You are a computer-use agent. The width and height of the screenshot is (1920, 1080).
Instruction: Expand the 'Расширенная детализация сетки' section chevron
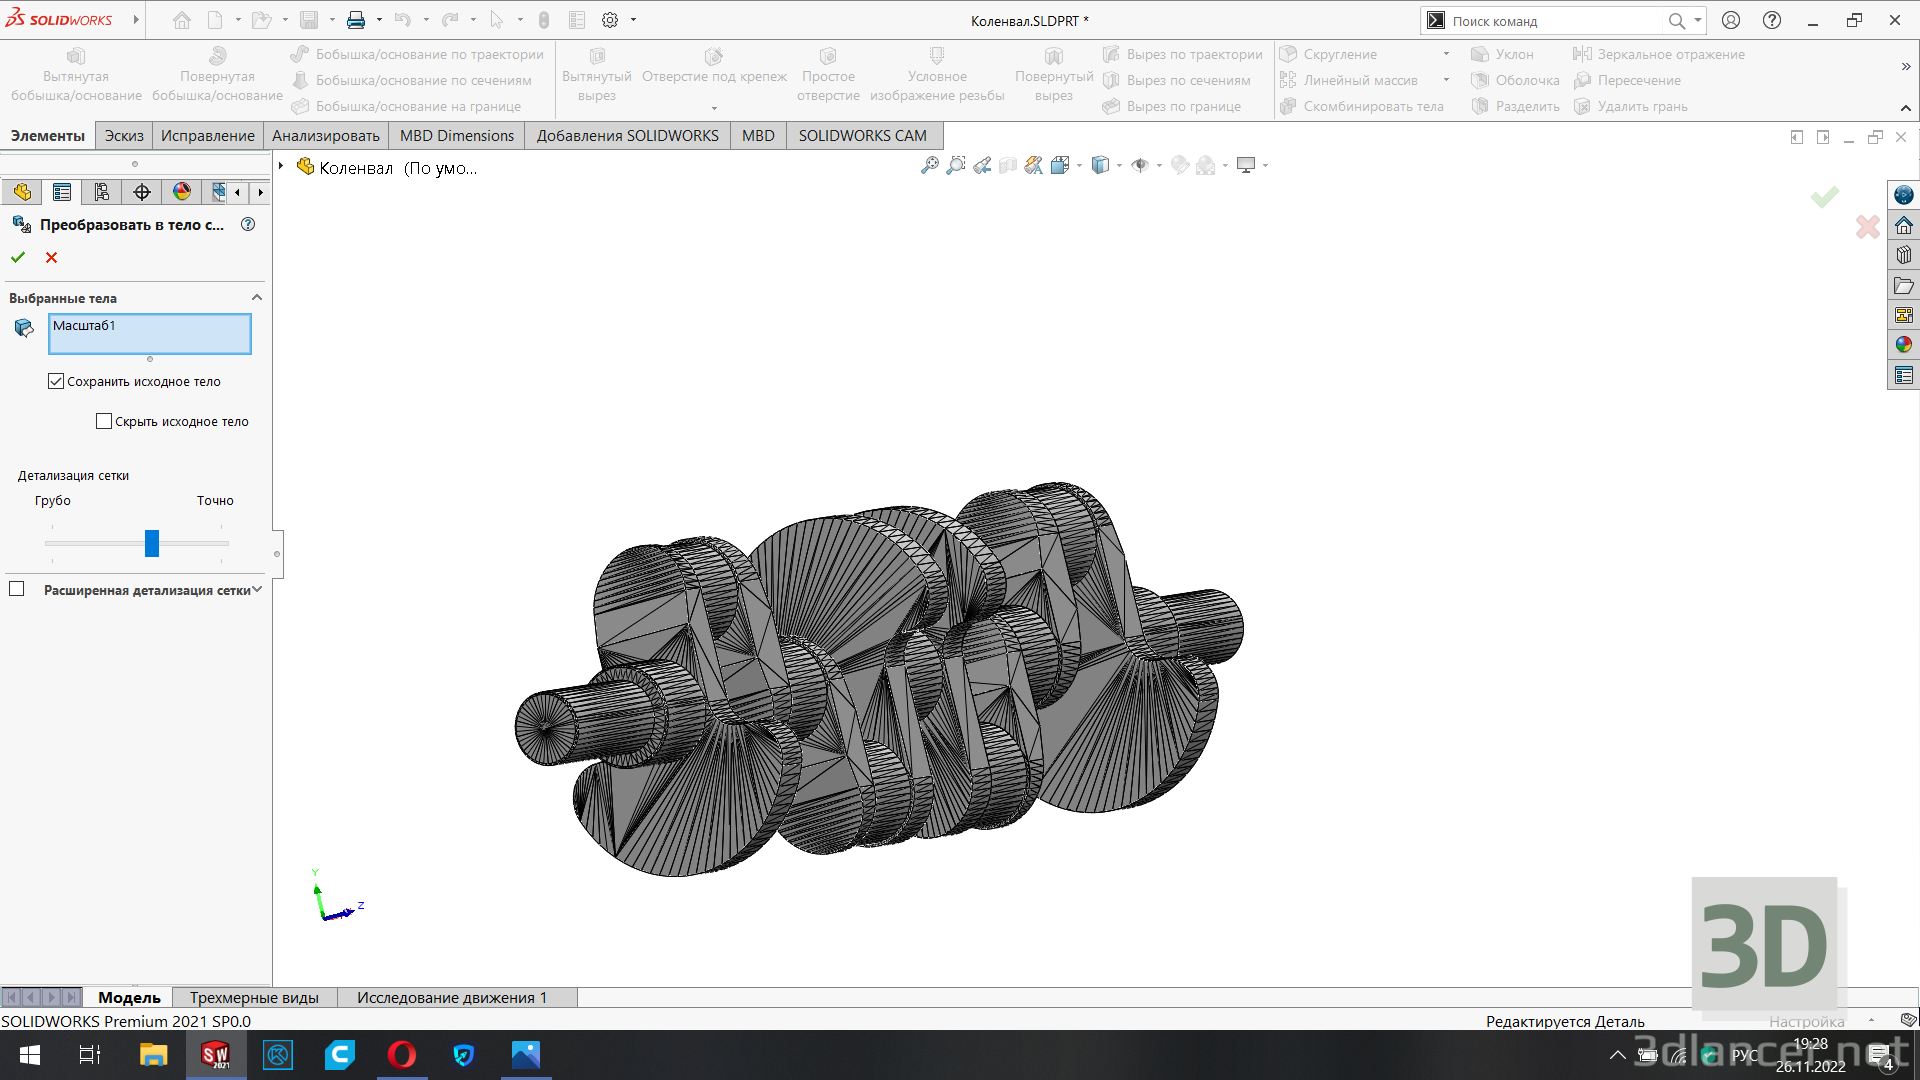pyautogui.click(x=257, y=590)
